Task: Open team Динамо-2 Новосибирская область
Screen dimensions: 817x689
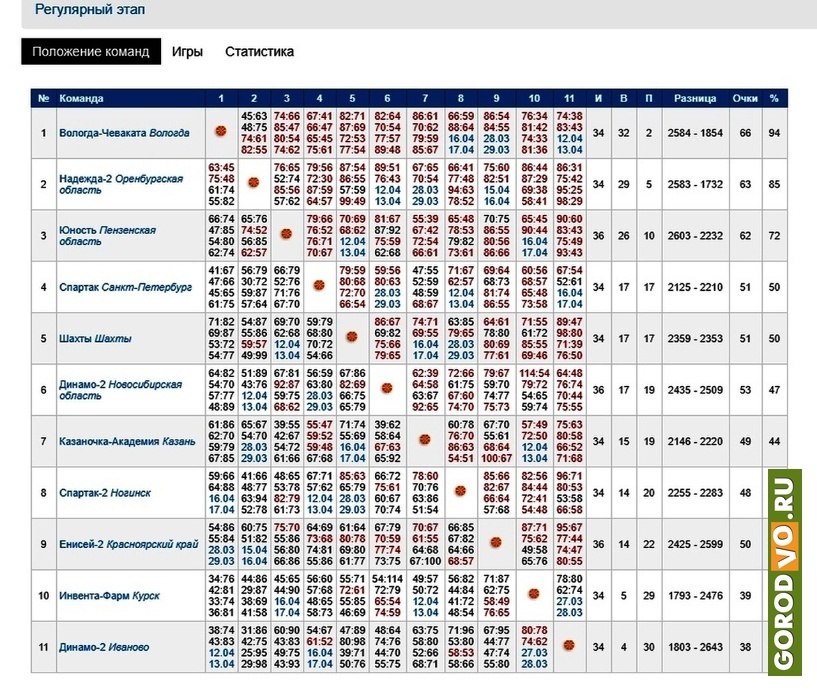Action: 120,390
